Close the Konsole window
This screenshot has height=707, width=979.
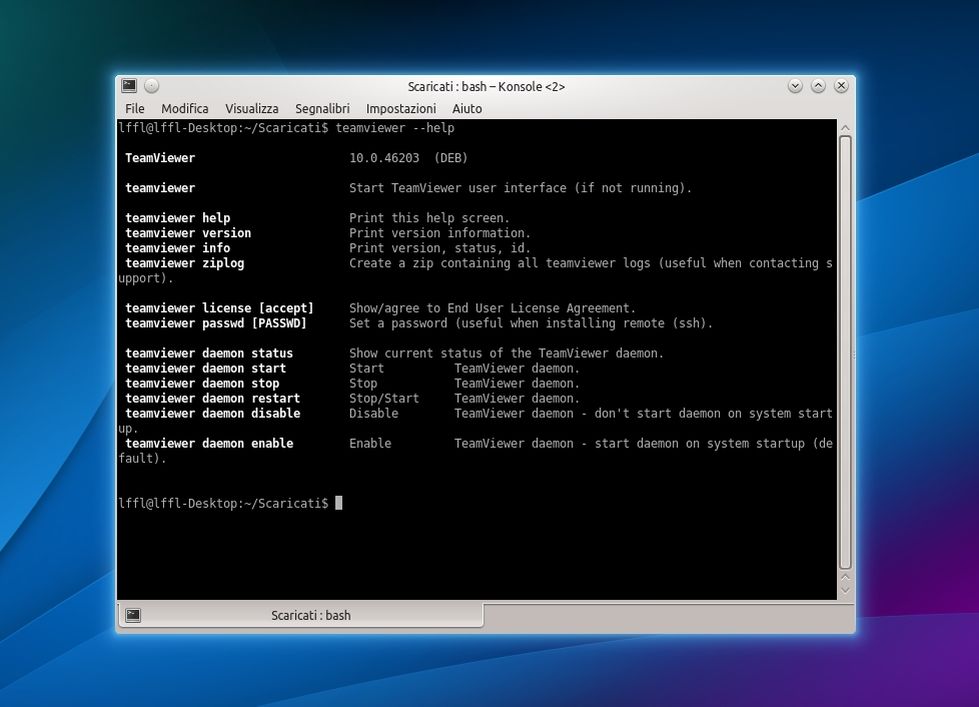[841, 86]
